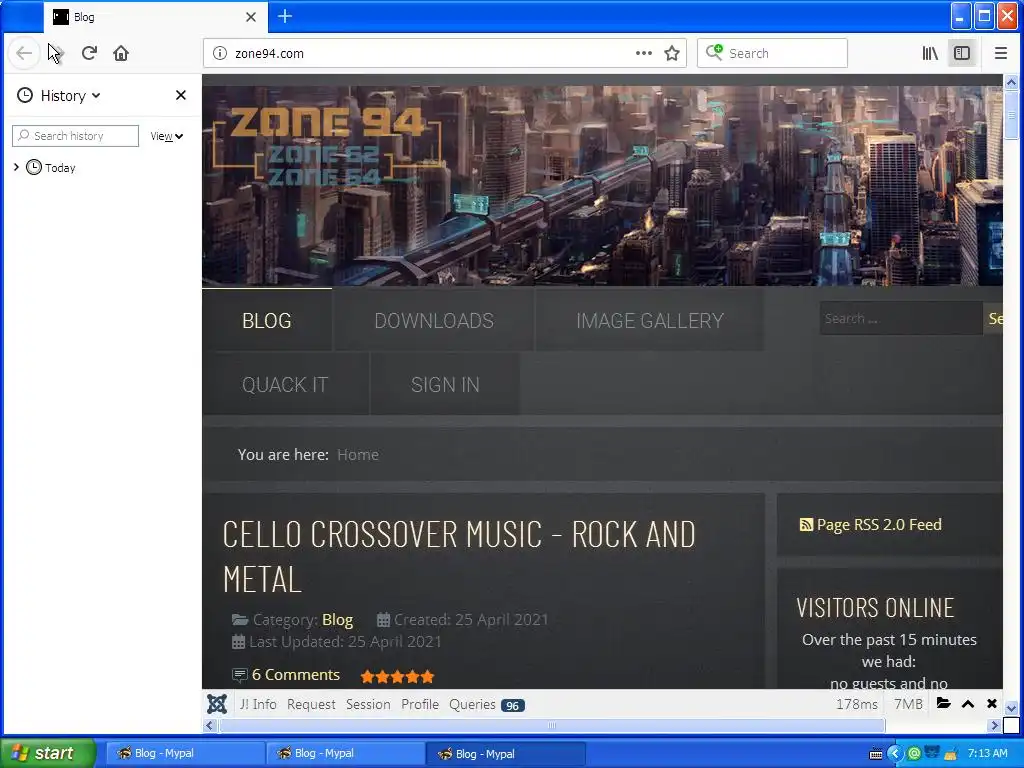This screenshot has width=1024, height=768.
Task: Open the browser hamburger menu
Action: tap(1000, 53)
